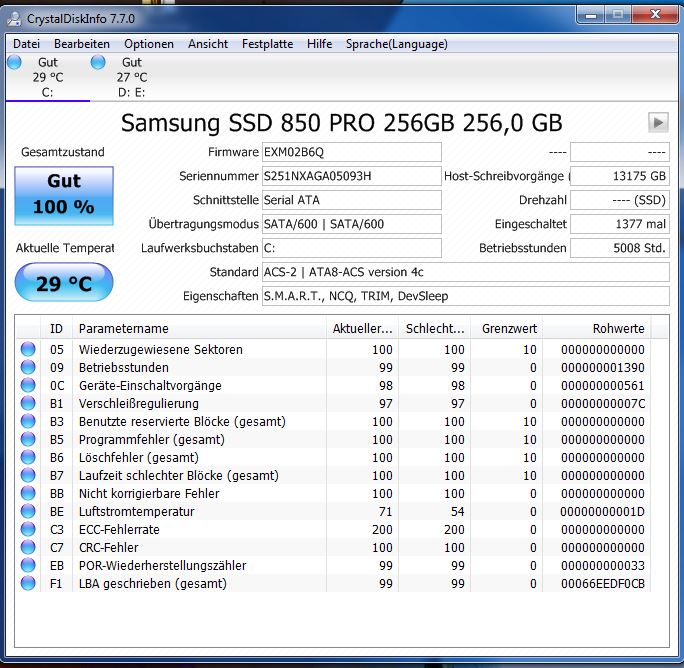Click the status circle for Programmfehler (gesamt)
This screenshot has width=684, height=668.
pos(28,439)
